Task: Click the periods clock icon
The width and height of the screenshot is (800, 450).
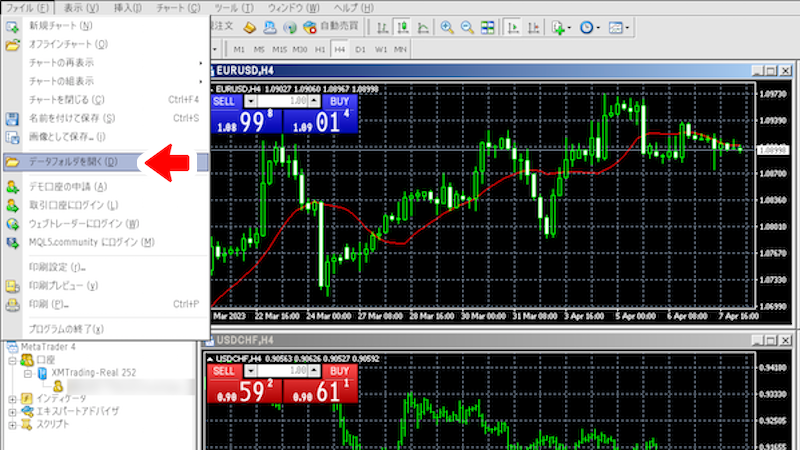Action: click(x=586, y=28)
